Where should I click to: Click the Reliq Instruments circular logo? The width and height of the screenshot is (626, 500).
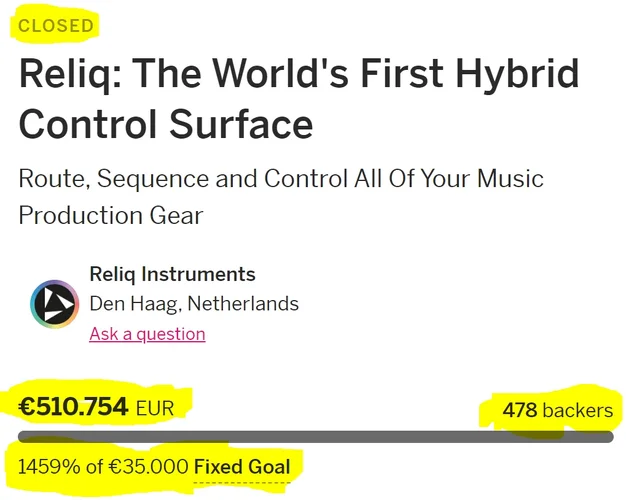click(x=55, y=304)
